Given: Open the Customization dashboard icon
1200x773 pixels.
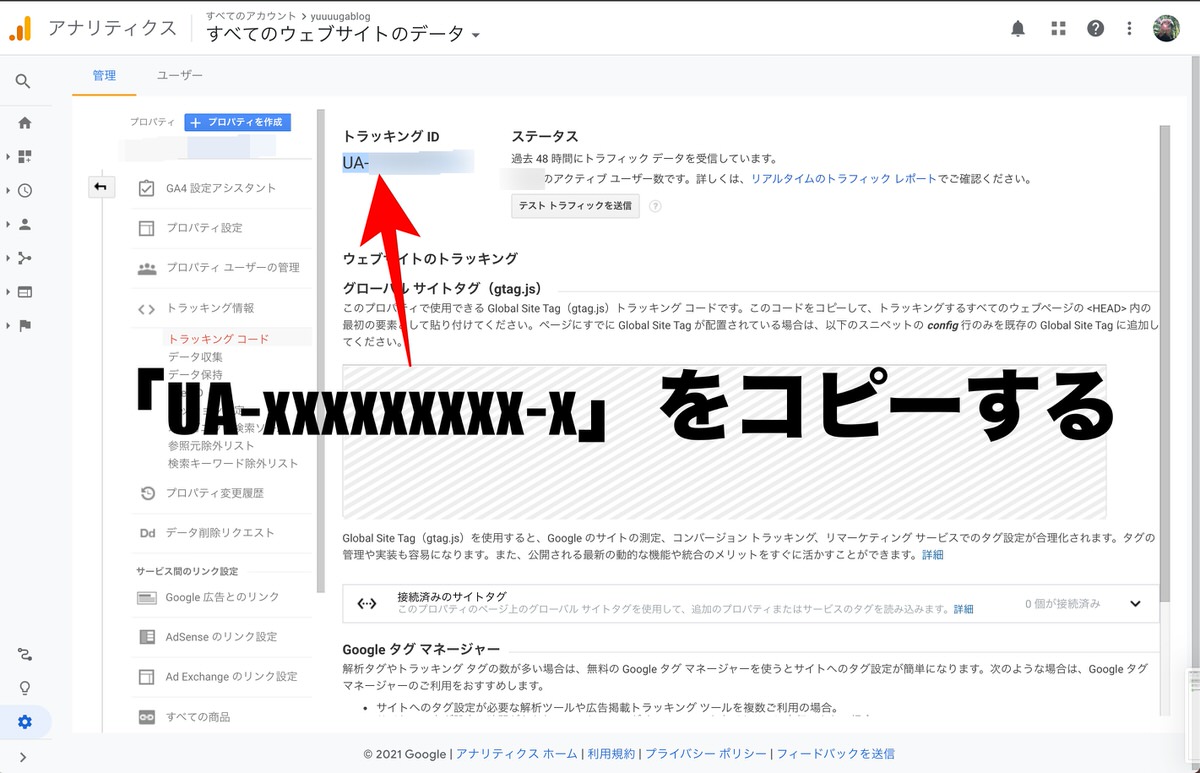Looking at the screenshot, I should coord(25,157).
